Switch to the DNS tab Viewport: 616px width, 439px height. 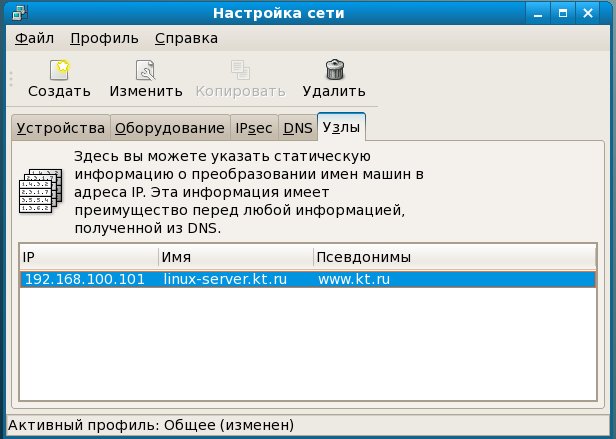tap(297, 128)
